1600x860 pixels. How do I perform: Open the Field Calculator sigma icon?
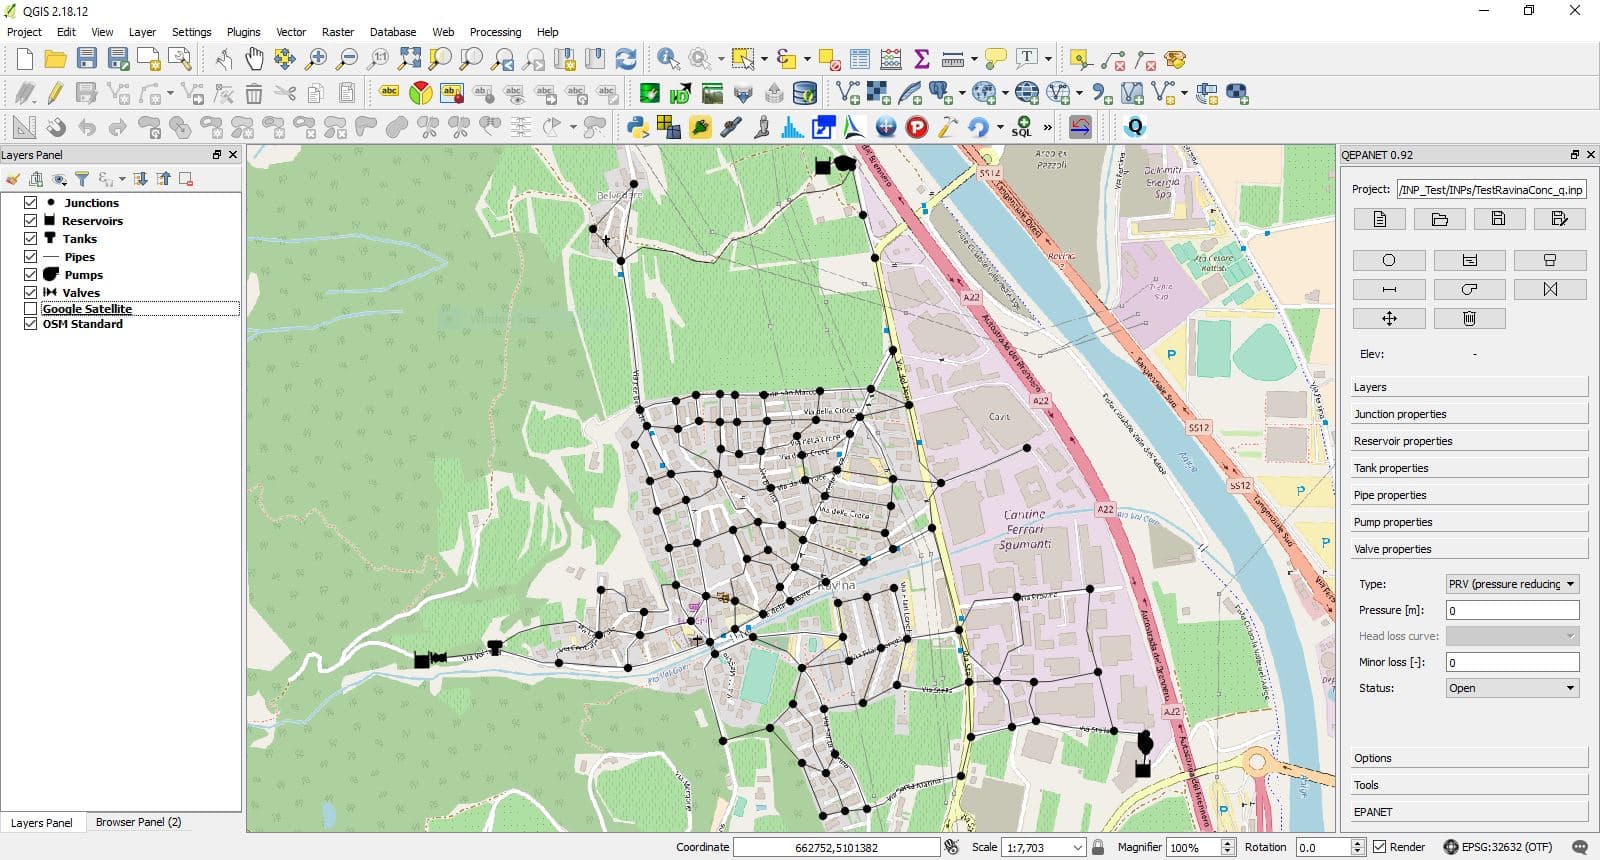922,59
